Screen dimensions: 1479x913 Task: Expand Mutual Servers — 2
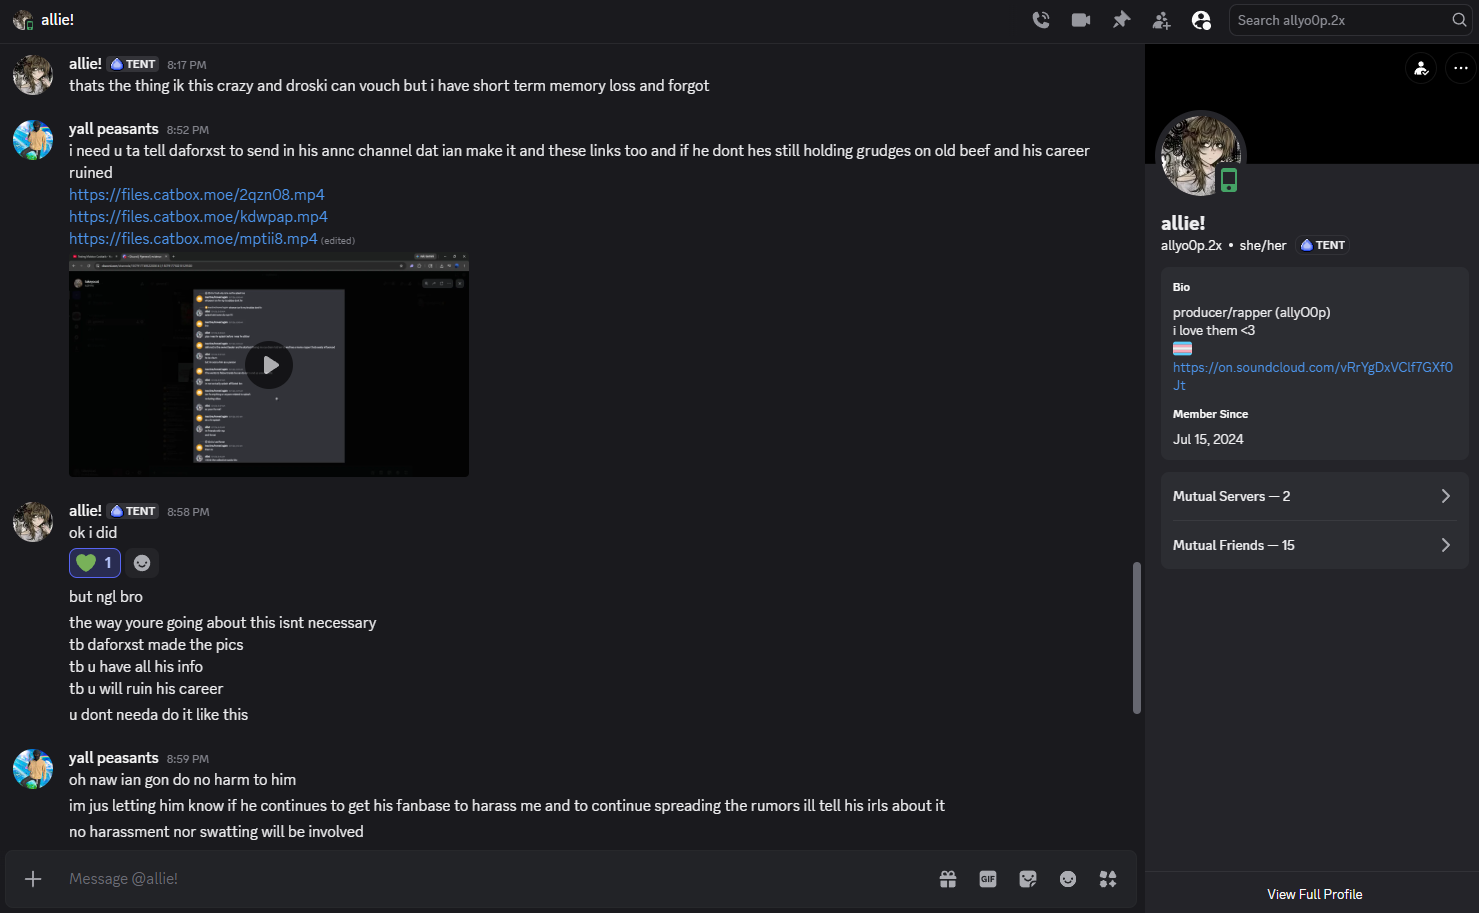[1314, 496]
